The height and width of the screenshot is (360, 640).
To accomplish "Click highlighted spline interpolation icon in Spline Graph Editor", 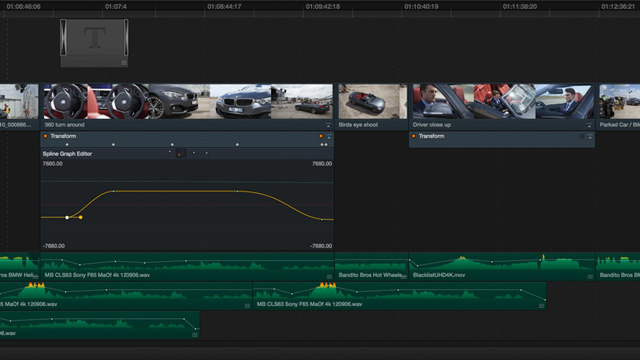I will 180,153.
